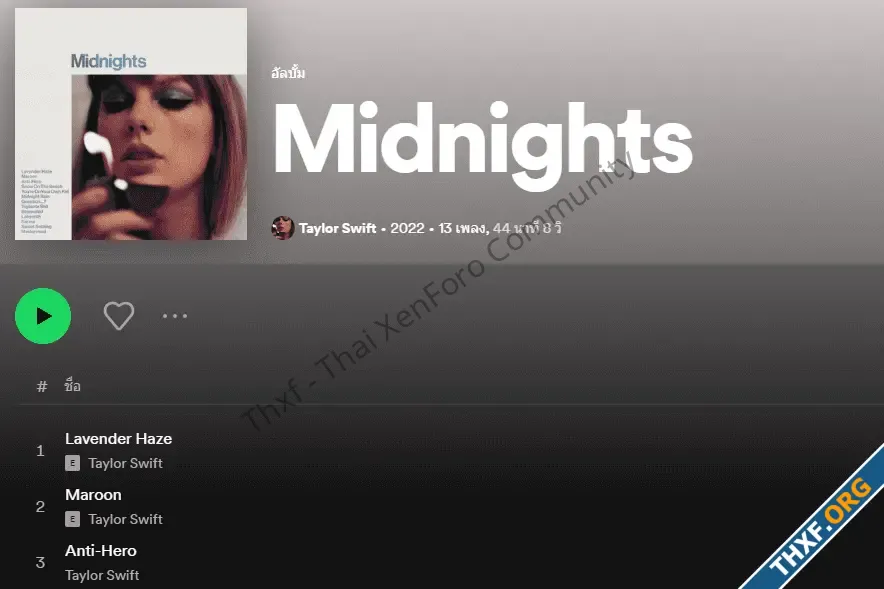Screen dimensions: 884x589
Task: Select the Anti-Hero track title
Action: 100,551
